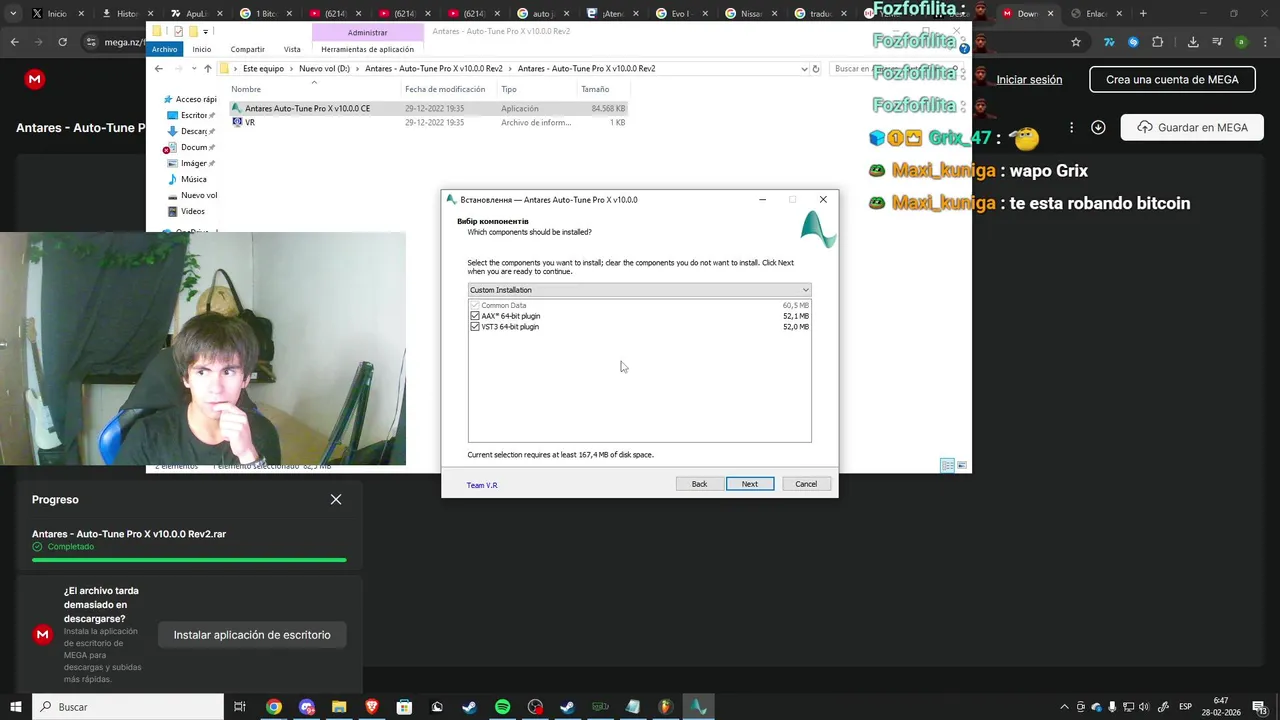This screenshot has height=720, width=1280.
Task: Click 'Este equipo' in the address path
Action: 264,69
